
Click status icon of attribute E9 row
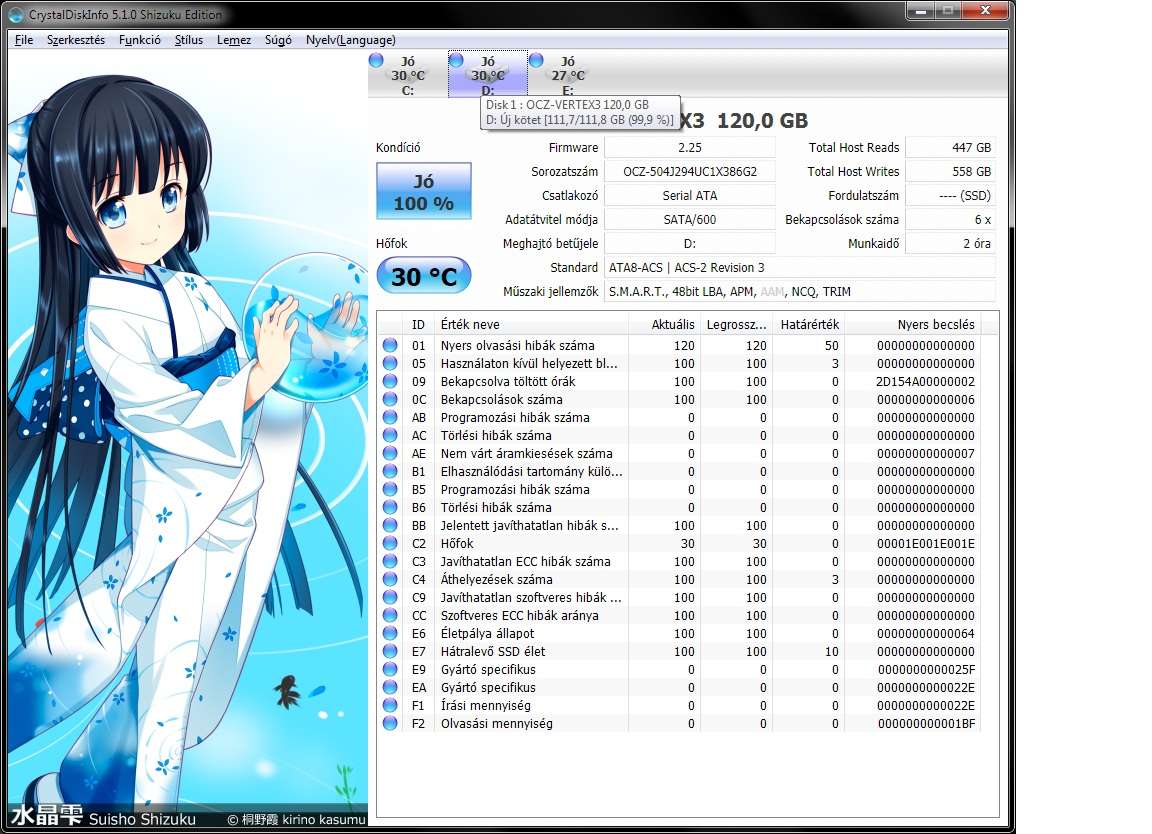point(390,669)
